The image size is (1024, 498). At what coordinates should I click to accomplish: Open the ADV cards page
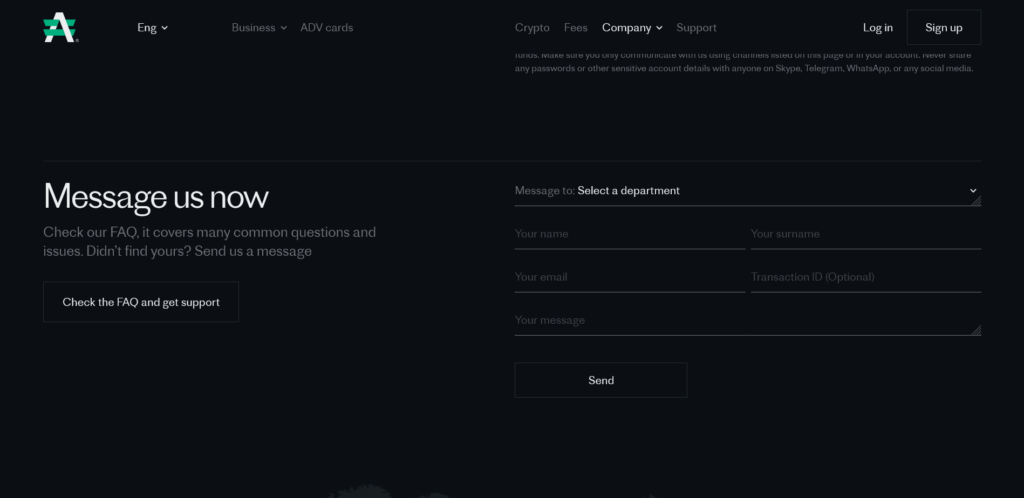coord(327,27)
